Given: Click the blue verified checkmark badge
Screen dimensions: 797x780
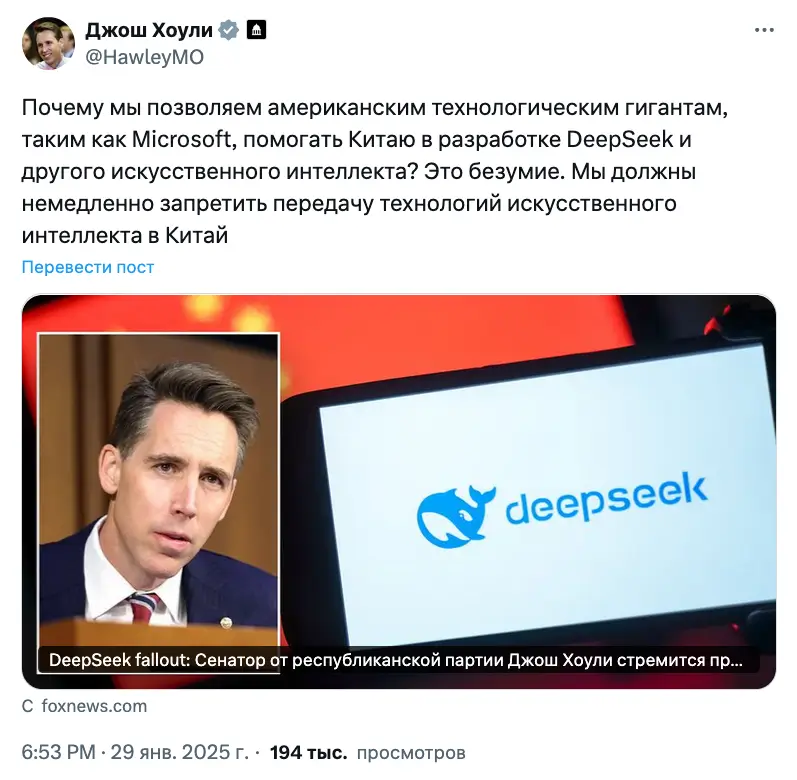Looking at the screenshot, I should pos(229,30).
